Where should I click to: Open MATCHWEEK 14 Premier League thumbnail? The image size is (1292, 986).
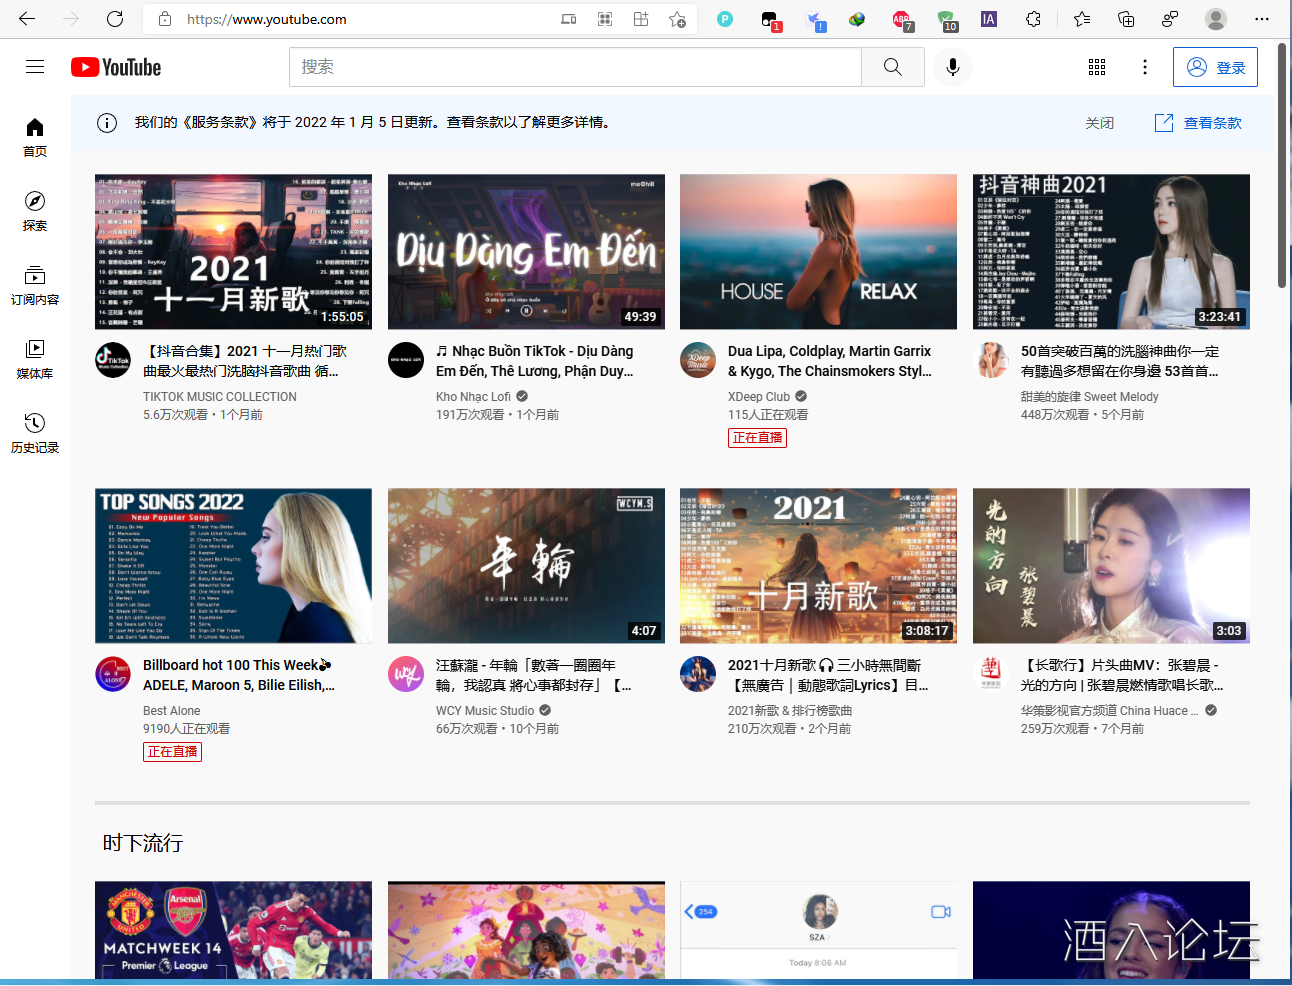233,930
